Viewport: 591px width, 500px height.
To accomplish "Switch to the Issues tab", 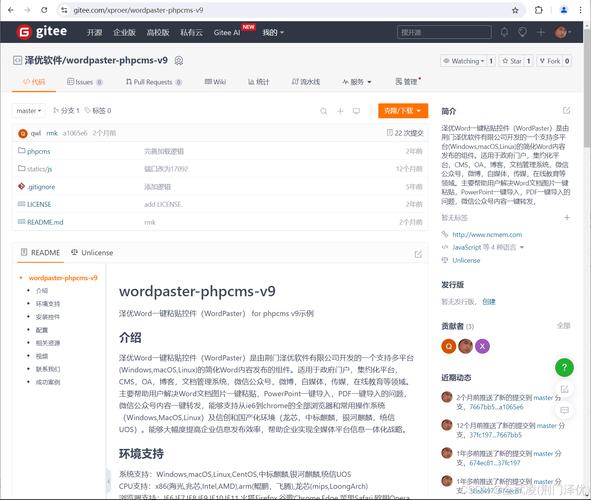I will 85,82.
